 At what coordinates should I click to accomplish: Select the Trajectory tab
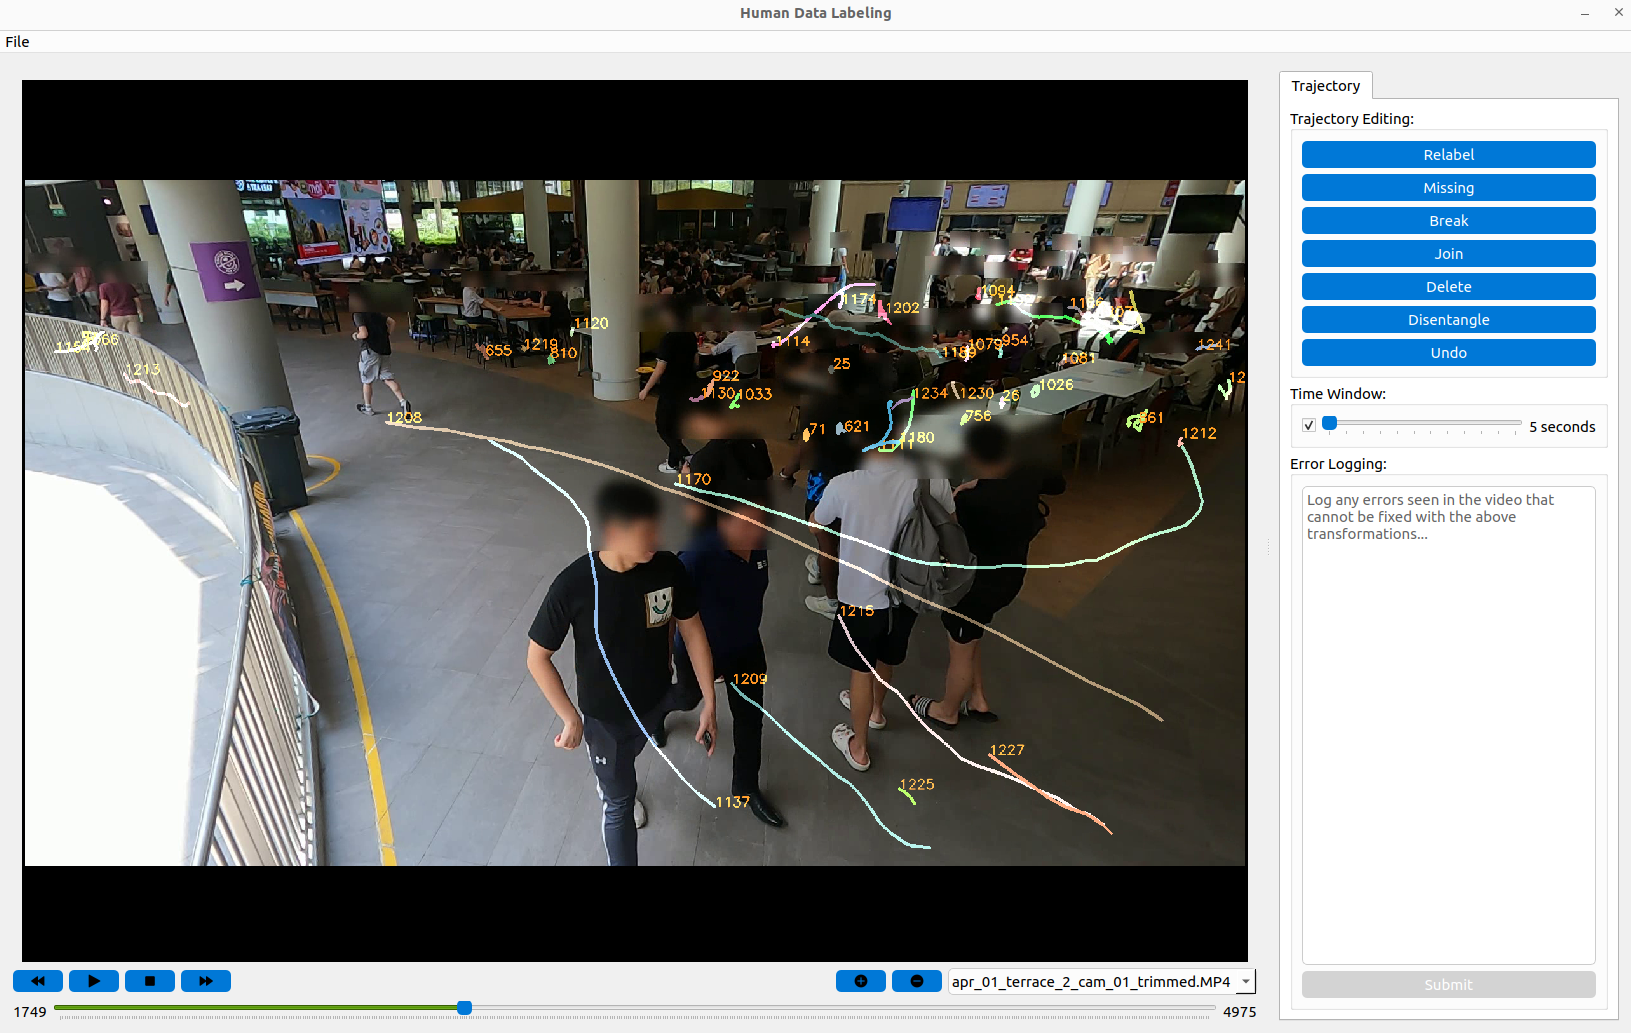tap(1326, 86)
